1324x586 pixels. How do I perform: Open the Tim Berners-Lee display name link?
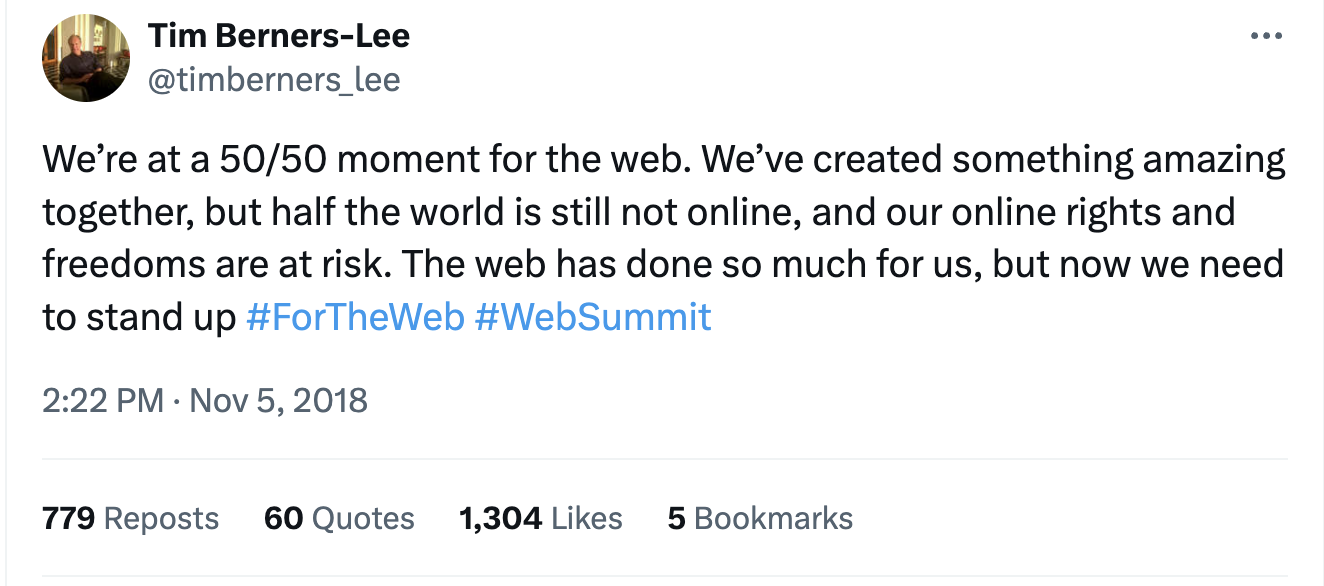tap(279, 37)
